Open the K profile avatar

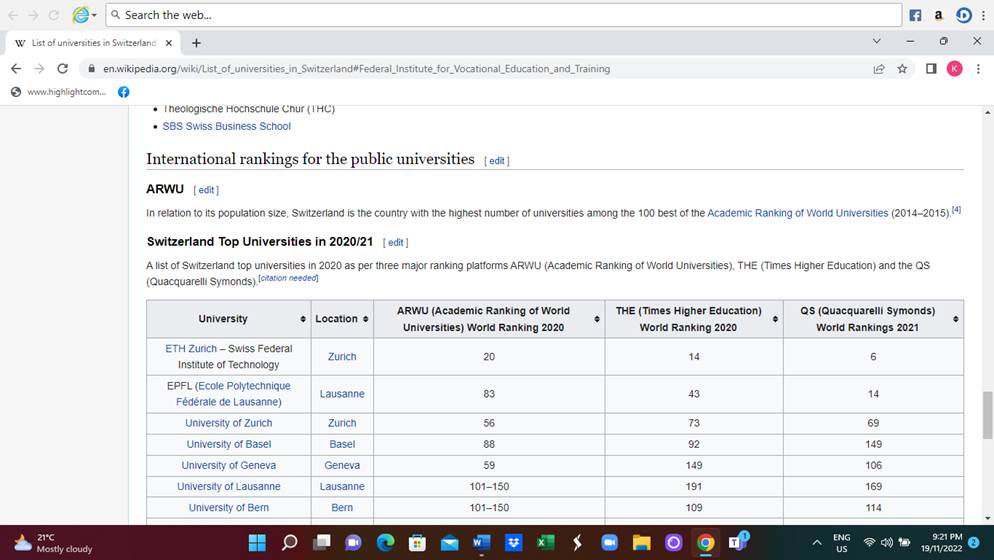(955, 68)
